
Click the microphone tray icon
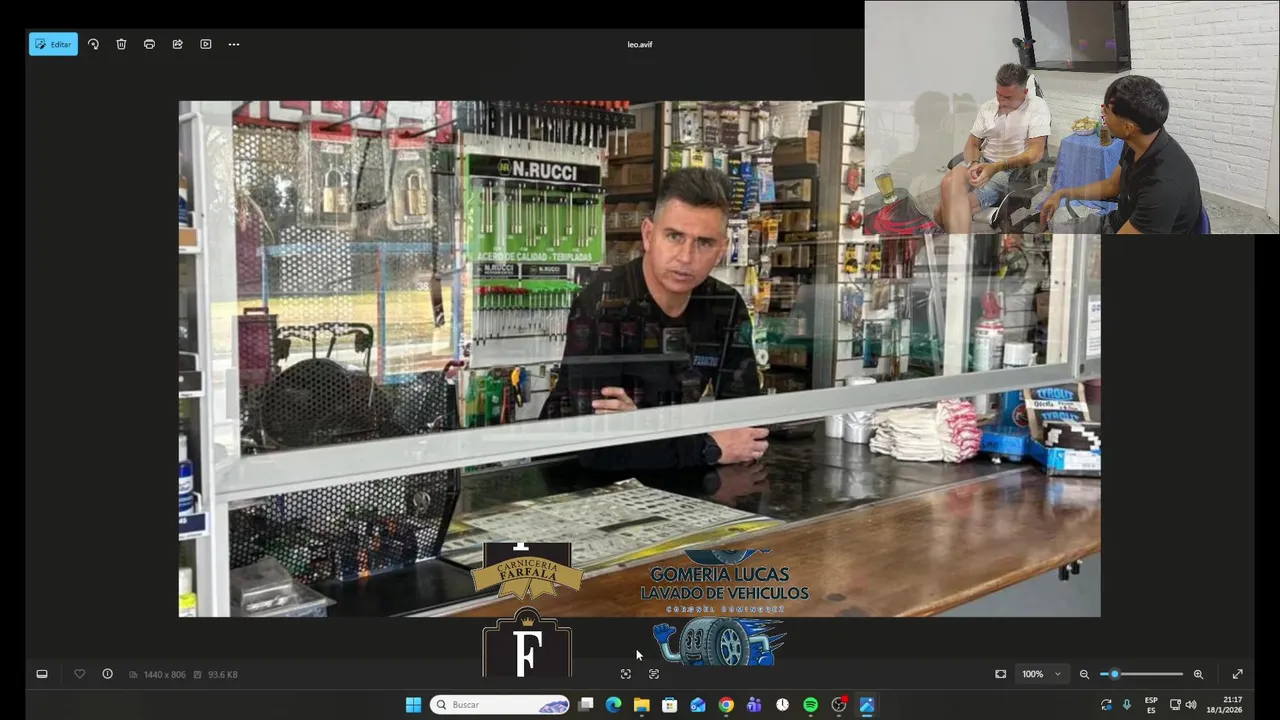1127,705
